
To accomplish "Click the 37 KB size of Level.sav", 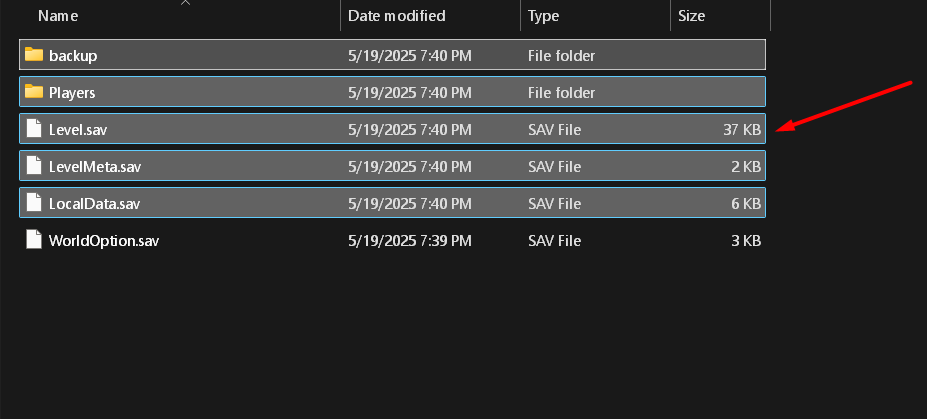I will point(743,129).
